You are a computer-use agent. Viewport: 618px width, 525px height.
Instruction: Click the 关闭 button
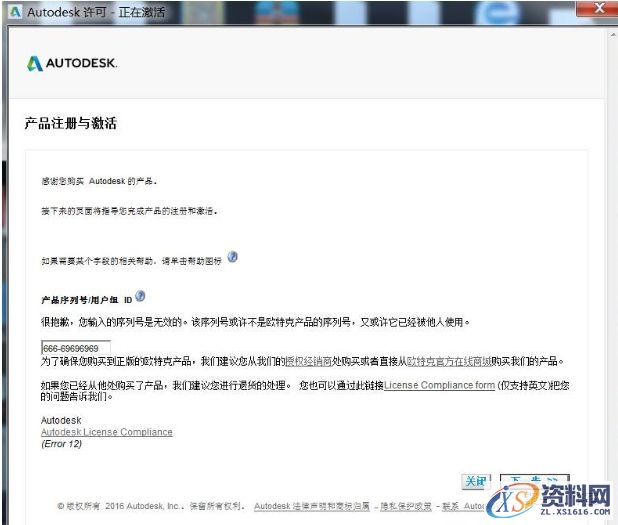coord(476,482)
